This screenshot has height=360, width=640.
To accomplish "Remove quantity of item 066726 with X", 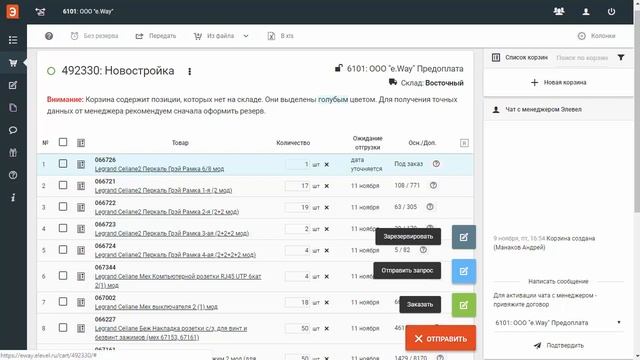I will click(327, 164).
